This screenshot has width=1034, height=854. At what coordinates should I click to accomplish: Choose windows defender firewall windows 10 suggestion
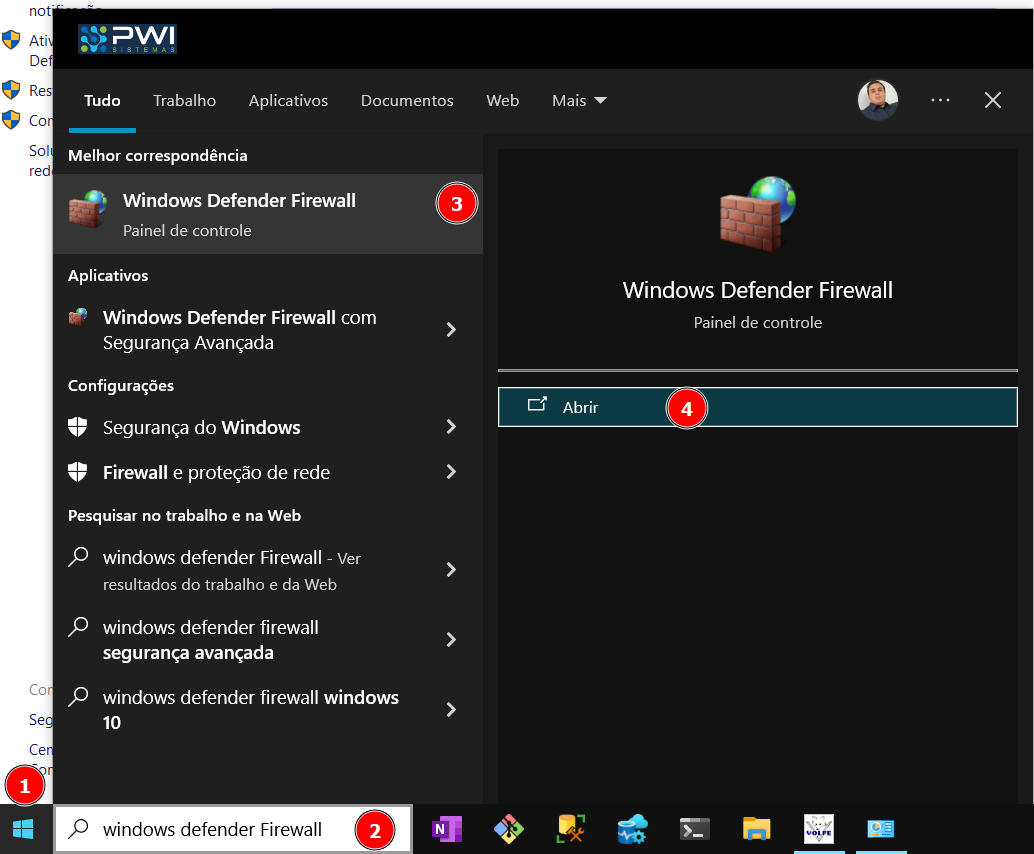(x=250, y=710)
